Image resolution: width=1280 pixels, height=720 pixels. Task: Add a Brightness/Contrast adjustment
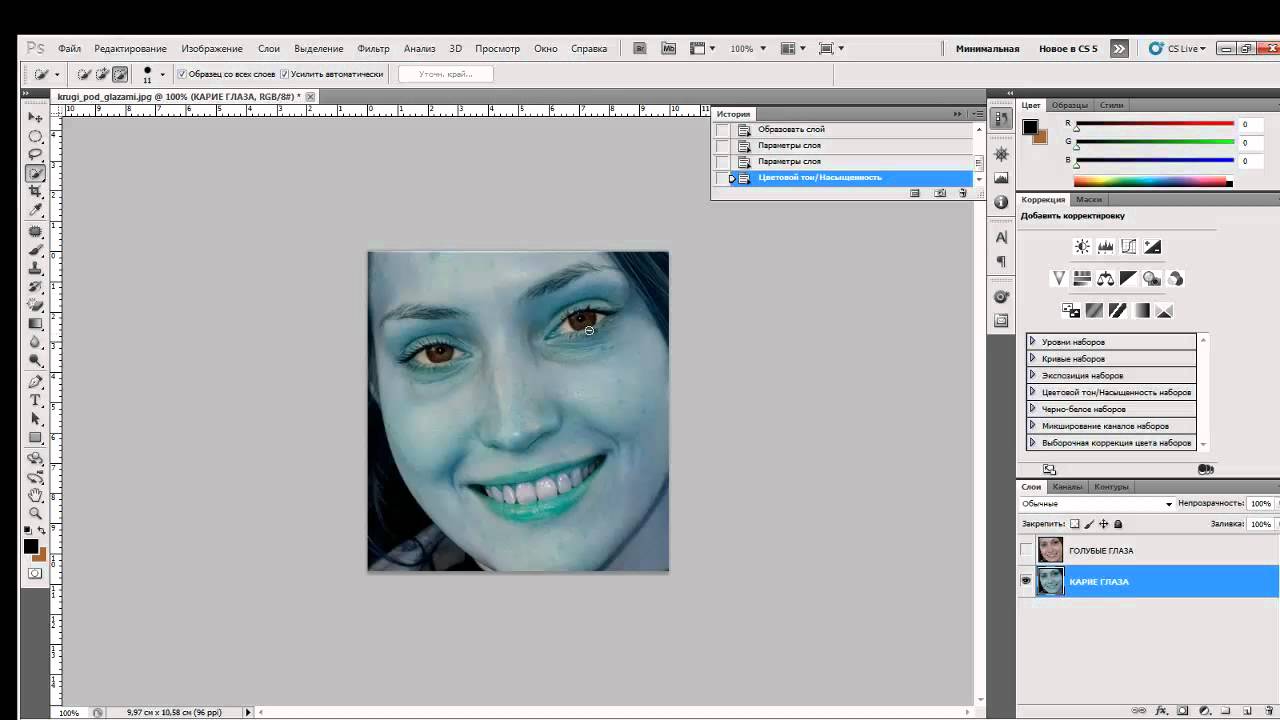1082,247
